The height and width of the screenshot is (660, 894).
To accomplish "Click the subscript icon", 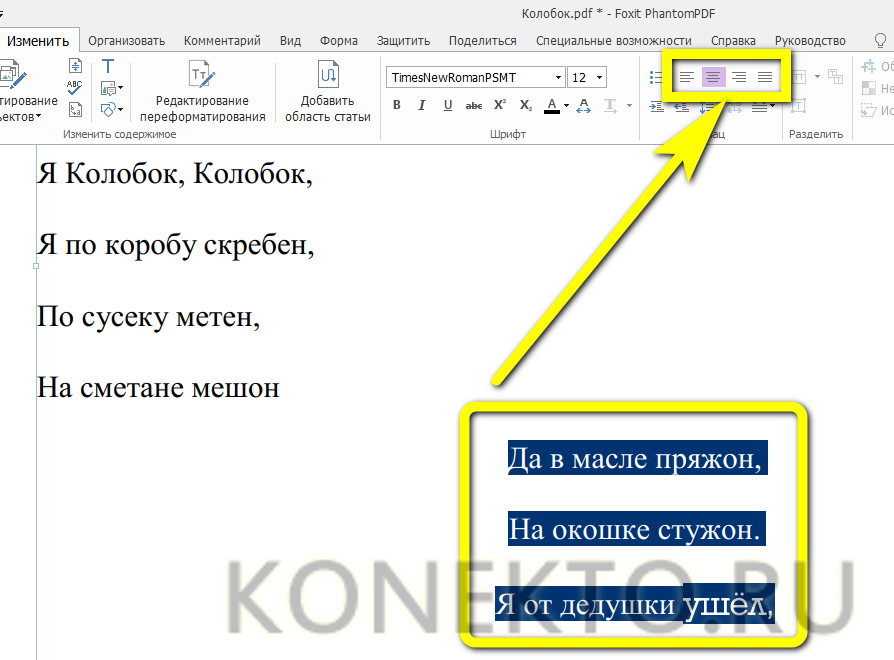I will coord(526,105).
